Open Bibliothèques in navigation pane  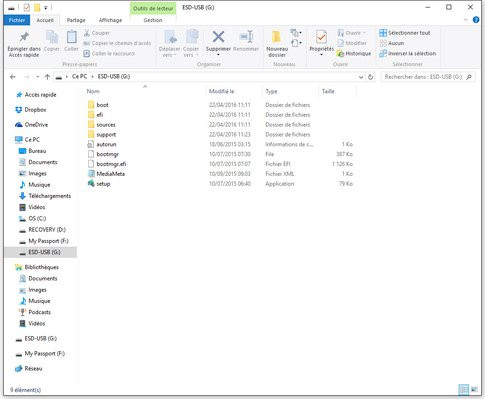point(41,267)
